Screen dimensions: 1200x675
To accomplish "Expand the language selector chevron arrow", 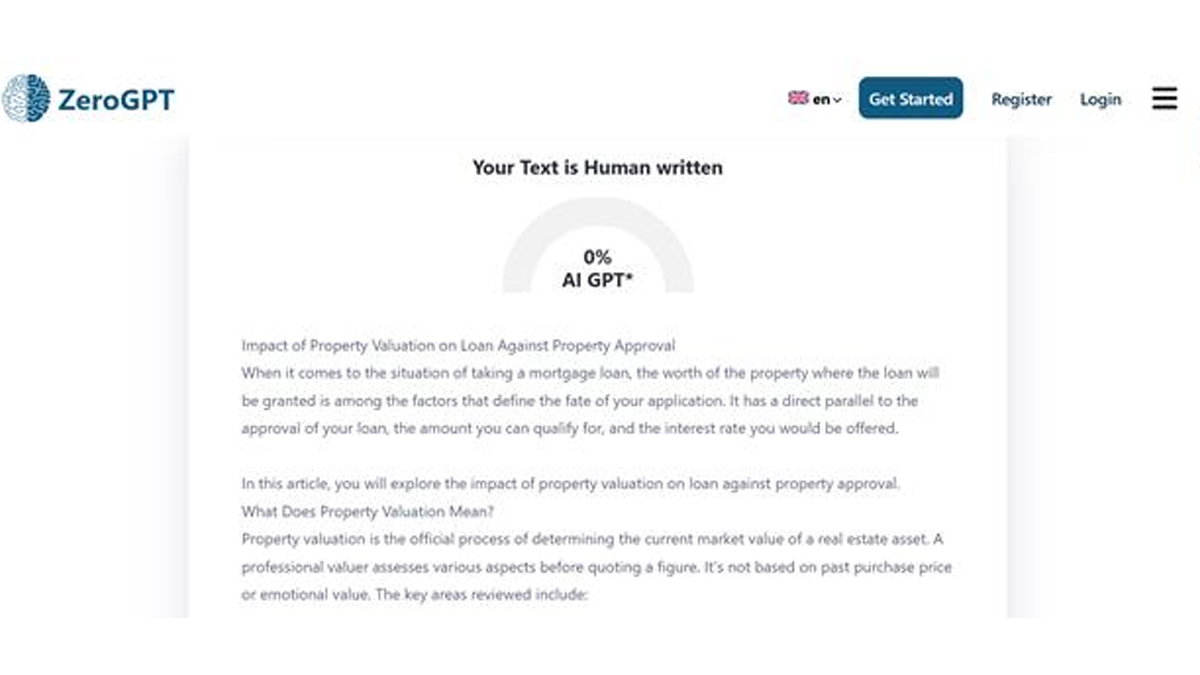I will (x=837, y=100).
